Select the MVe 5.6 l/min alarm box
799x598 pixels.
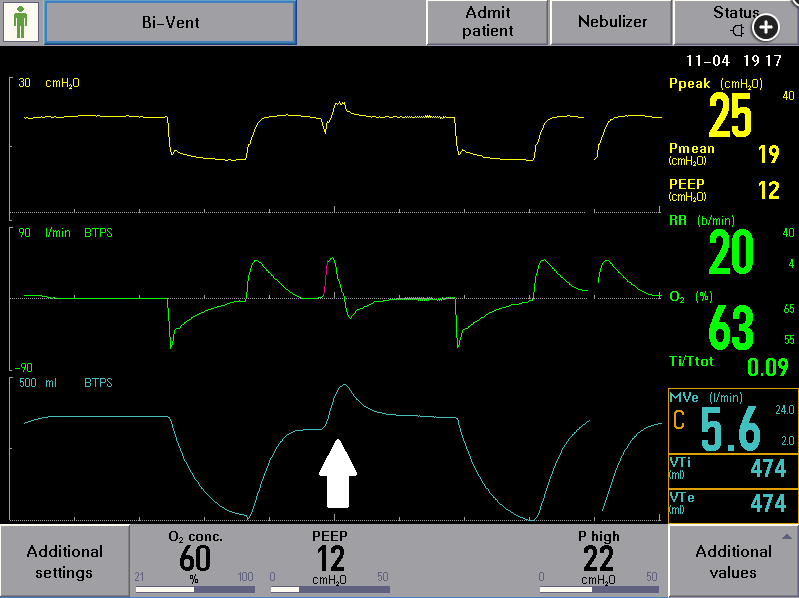732,420
